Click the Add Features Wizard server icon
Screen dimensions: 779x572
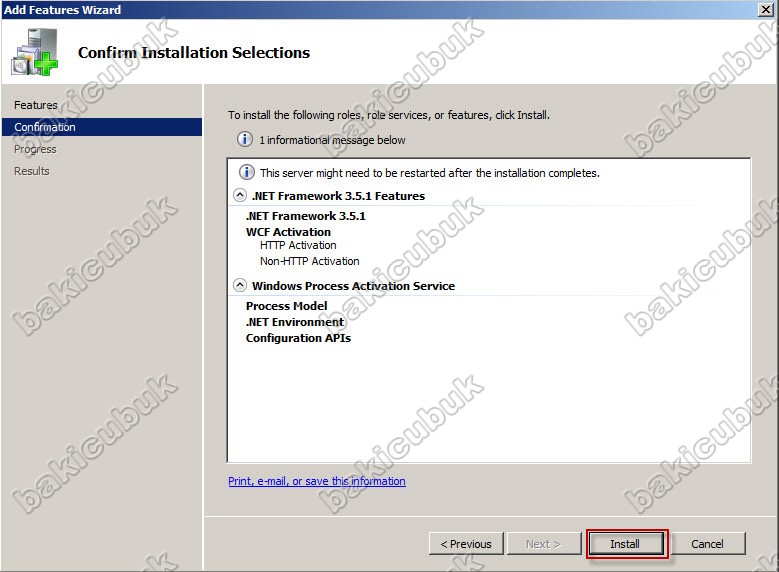pyautogui.click(x=35, y=52)
